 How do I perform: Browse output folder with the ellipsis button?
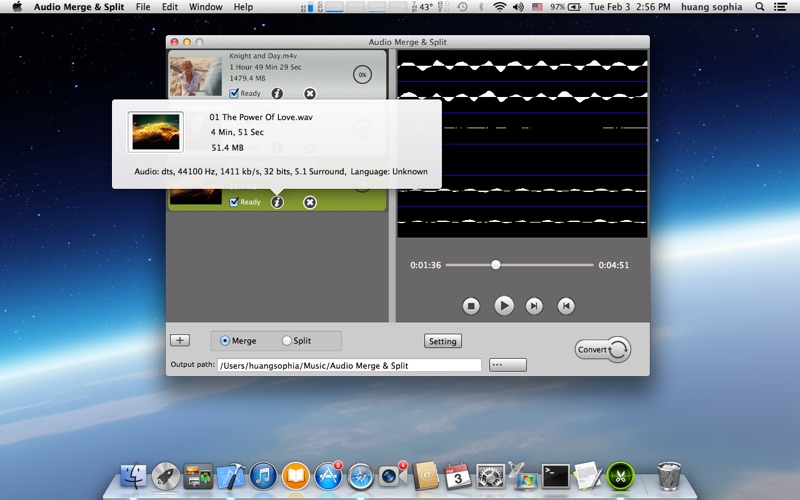click(x=508, y=365)
